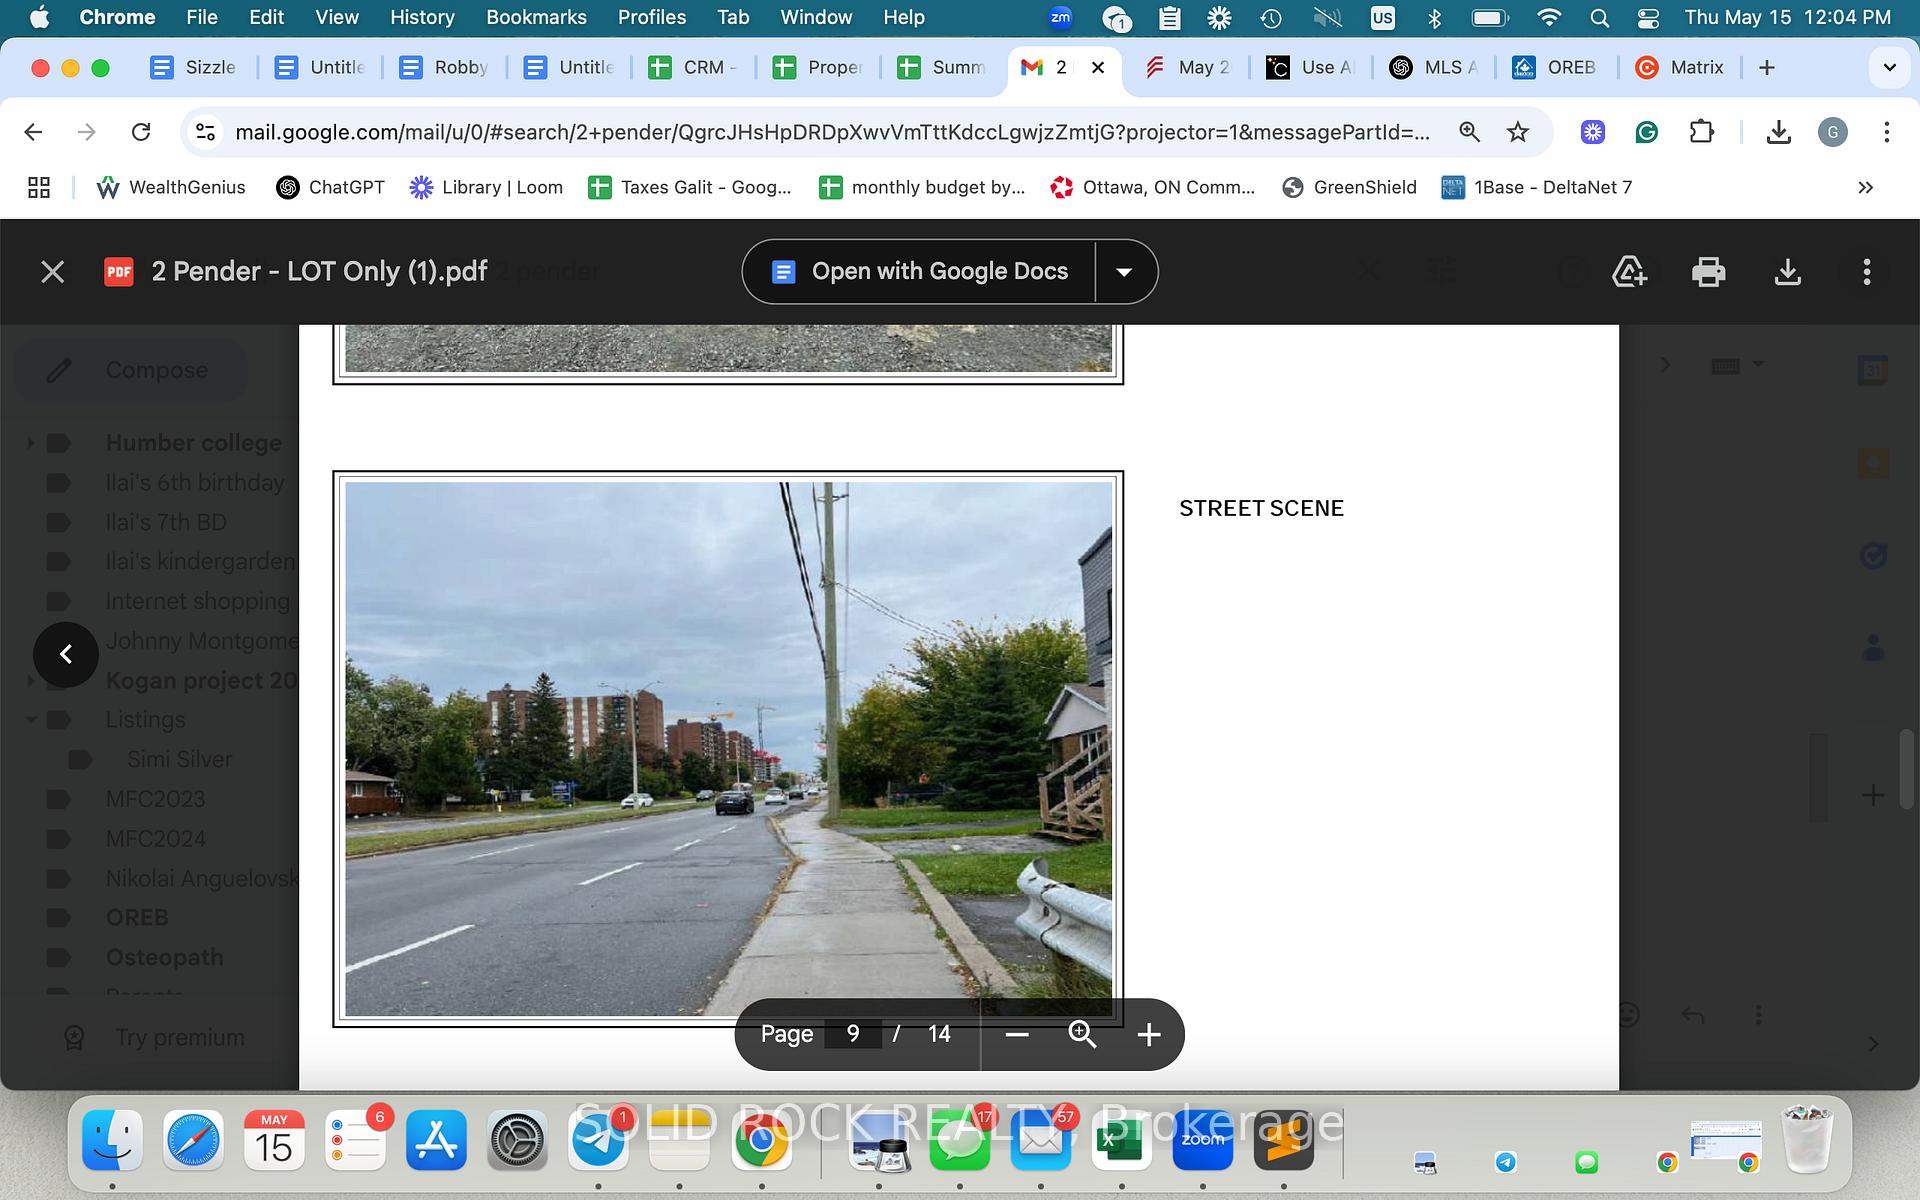
Task: Open Chrome downloads icon
Action: [1778, 132]
